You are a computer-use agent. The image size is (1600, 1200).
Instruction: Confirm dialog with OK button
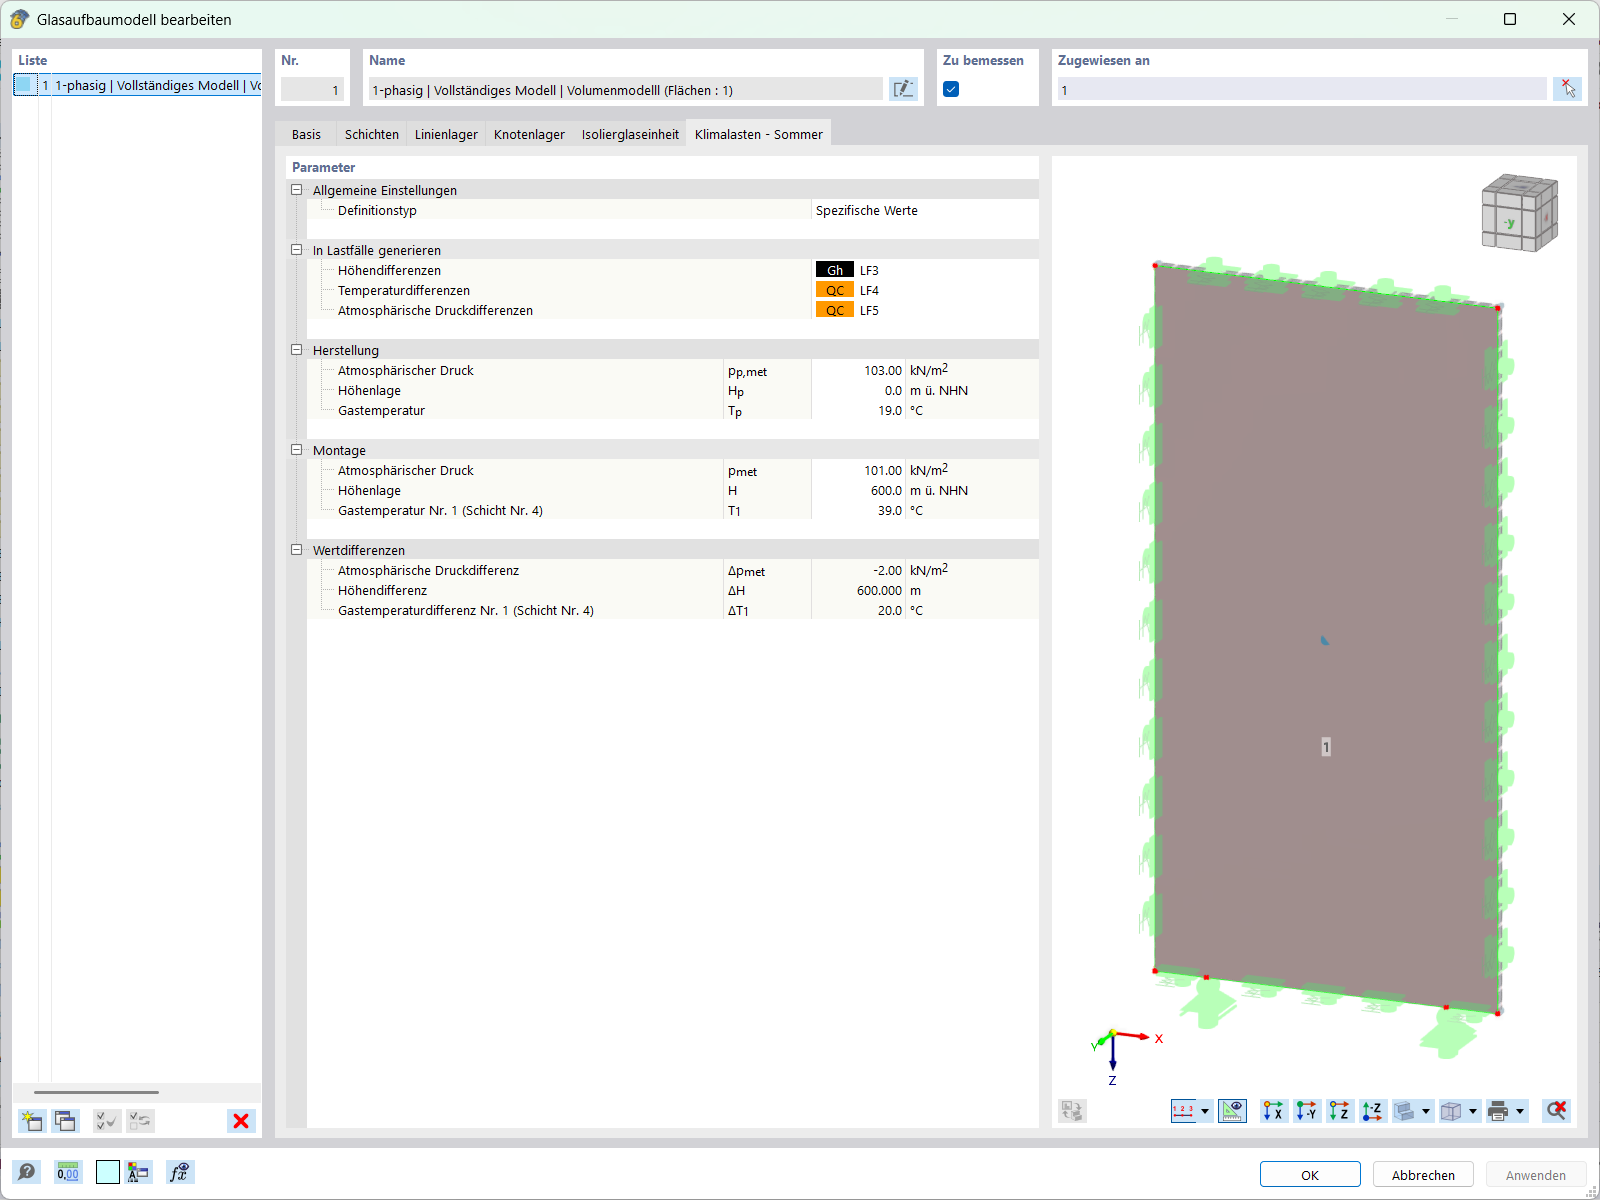(1310, 1175)
